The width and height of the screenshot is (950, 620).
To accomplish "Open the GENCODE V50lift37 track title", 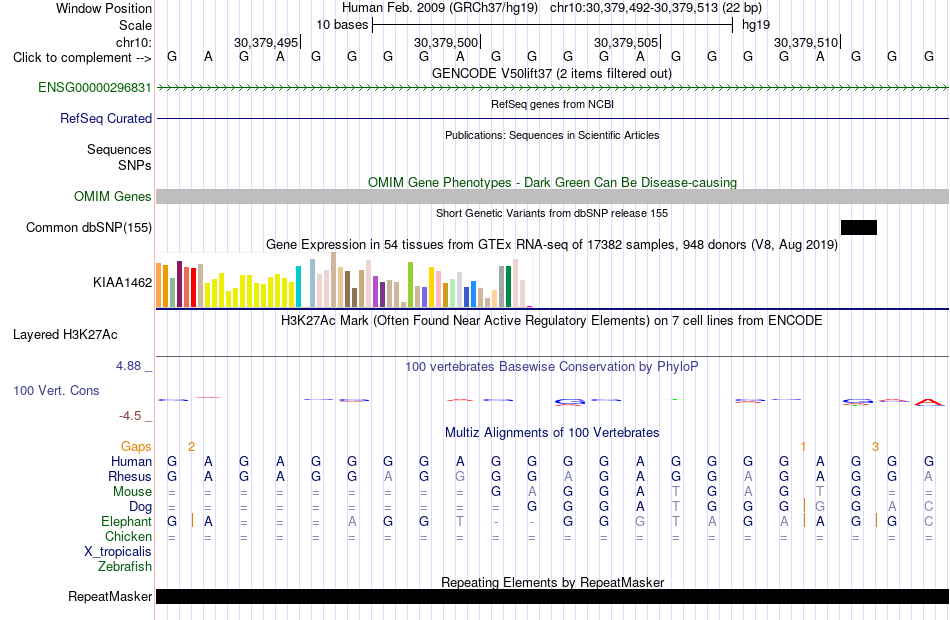I will 551,73.
